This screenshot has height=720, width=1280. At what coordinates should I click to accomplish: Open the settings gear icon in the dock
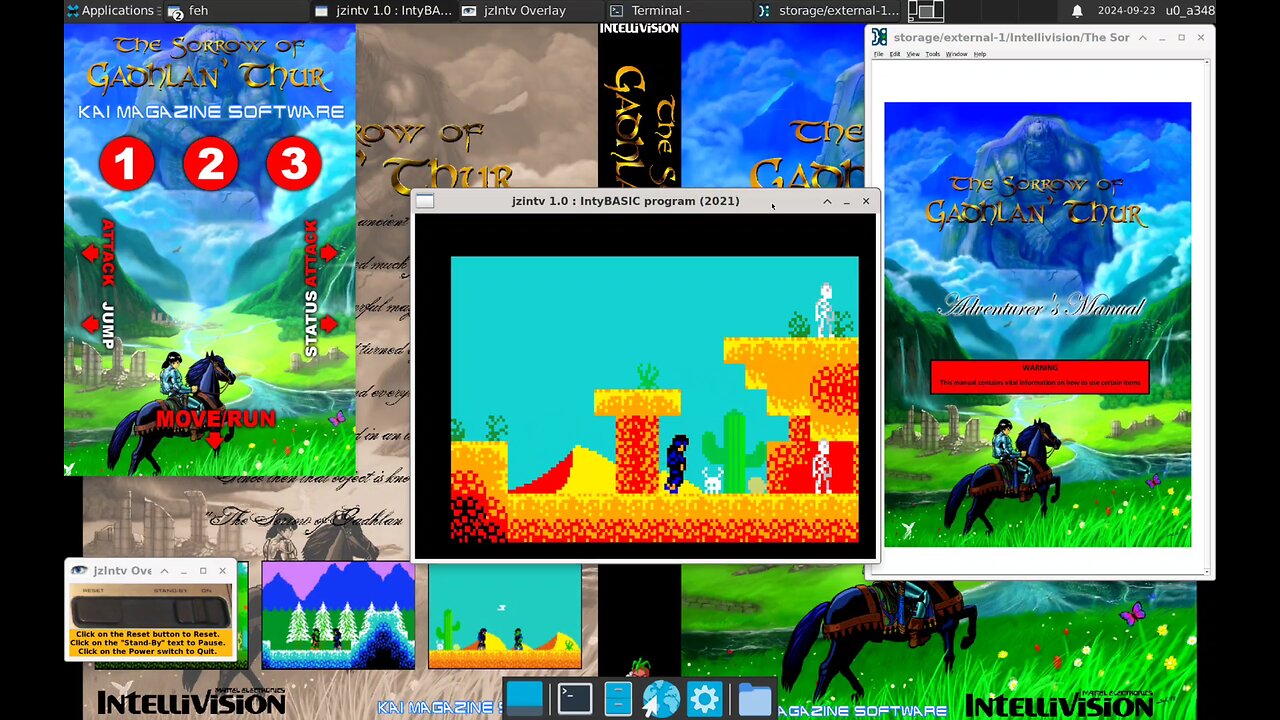click(x=704, y=699)
